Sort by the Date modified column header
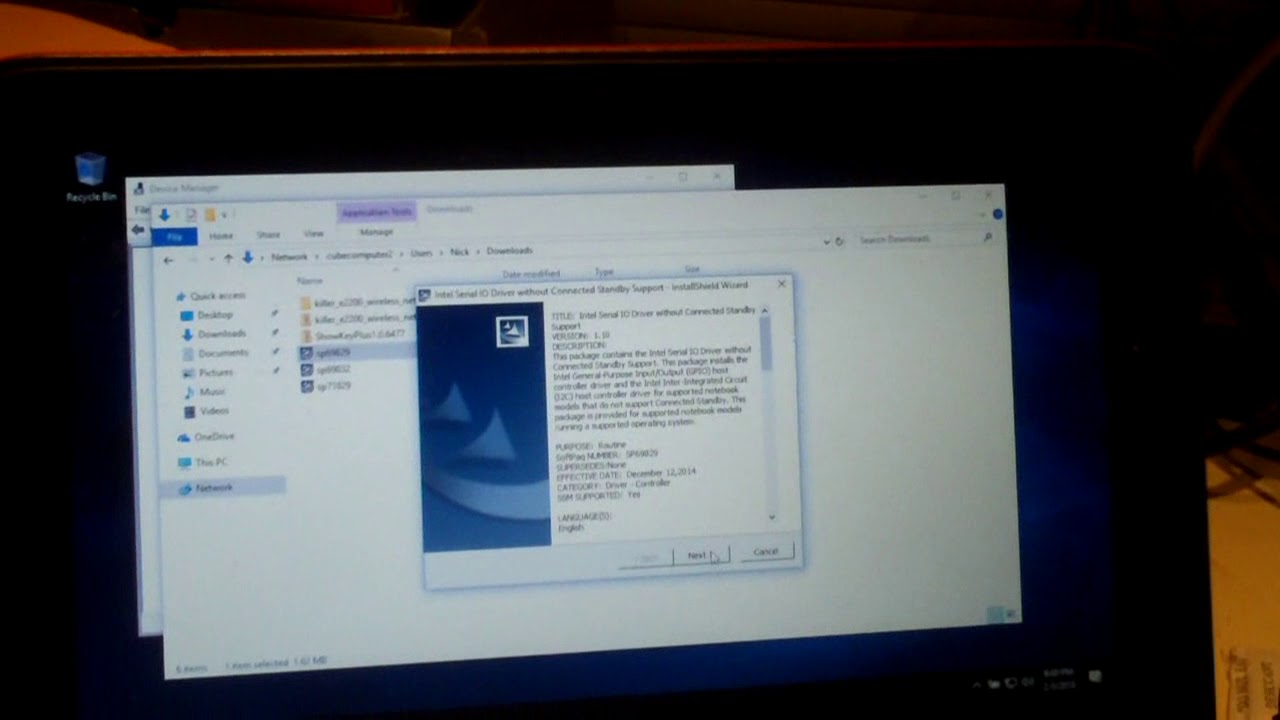Image resolution: width=1280 pixels, height=720 pixels. tap(531, 274)
